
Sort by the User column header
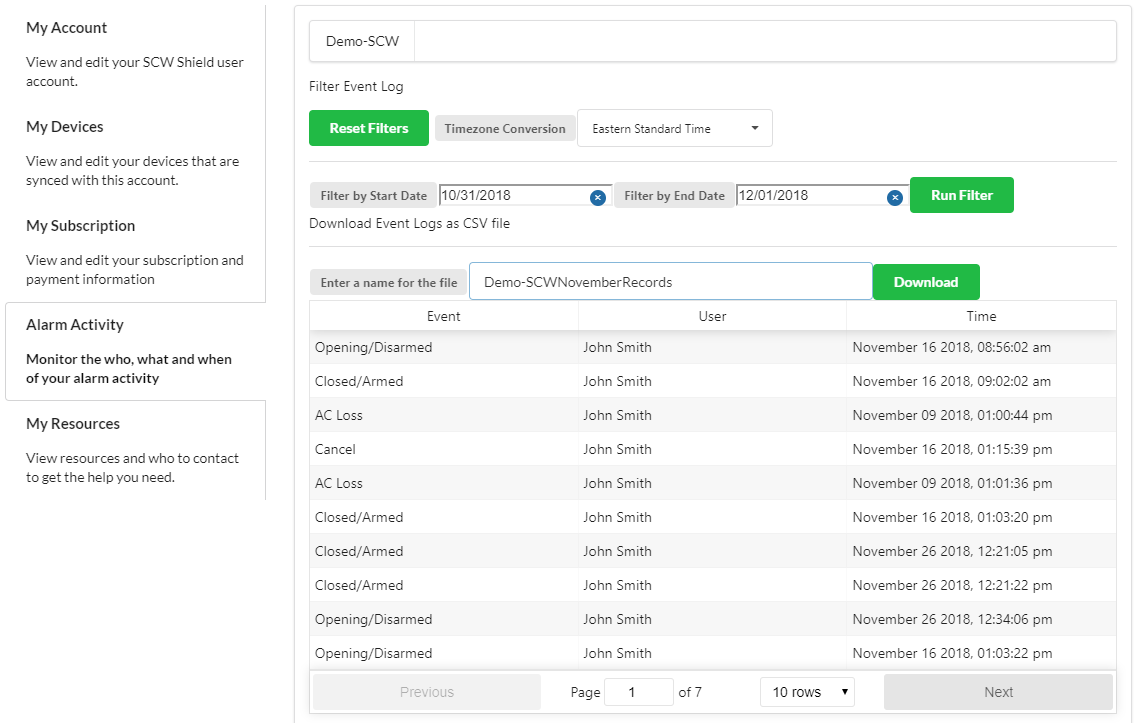[712, 316]
